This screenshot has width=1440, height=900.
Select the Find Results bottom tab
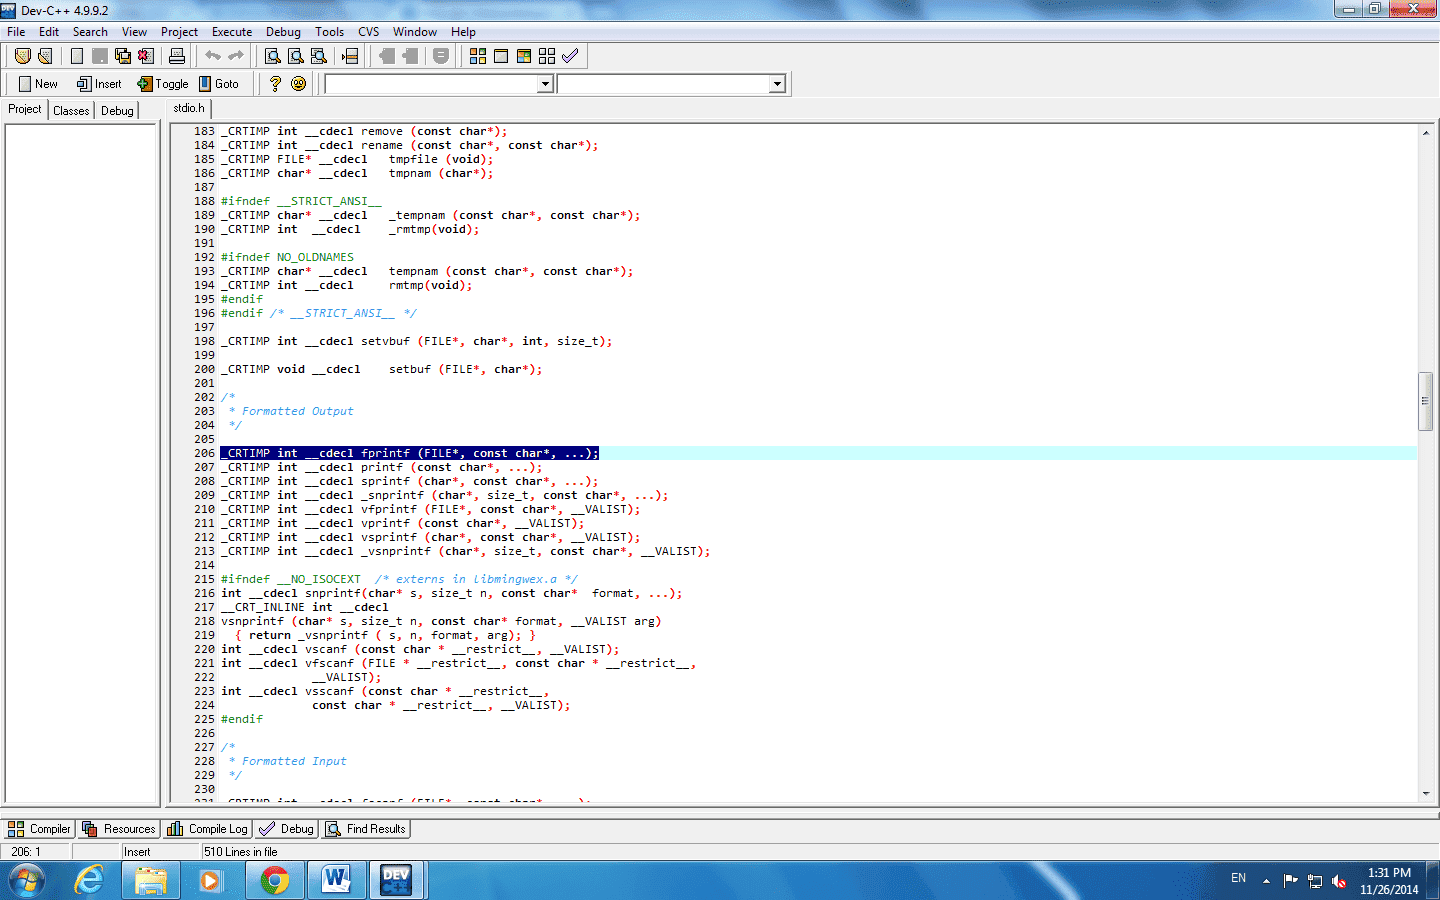(366, 829)
